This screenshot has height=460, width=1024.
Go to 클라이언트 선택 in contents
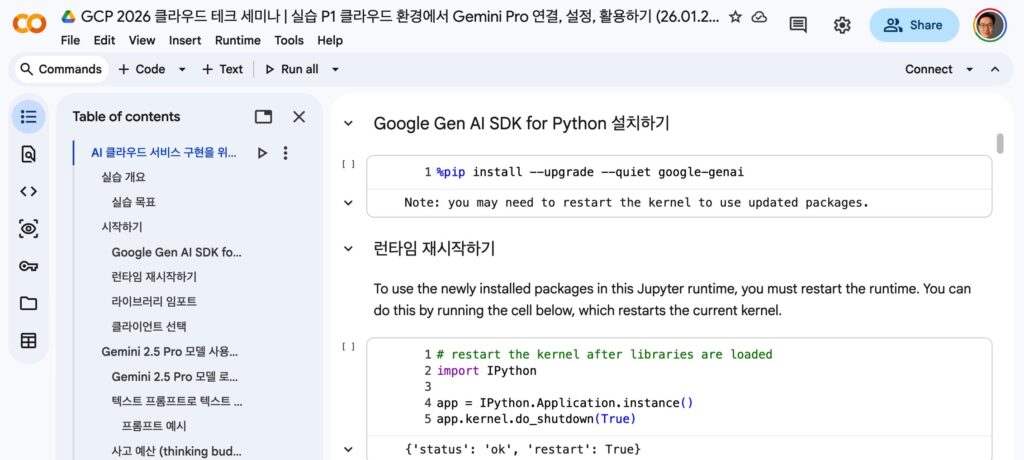click(x=149, y=326)
